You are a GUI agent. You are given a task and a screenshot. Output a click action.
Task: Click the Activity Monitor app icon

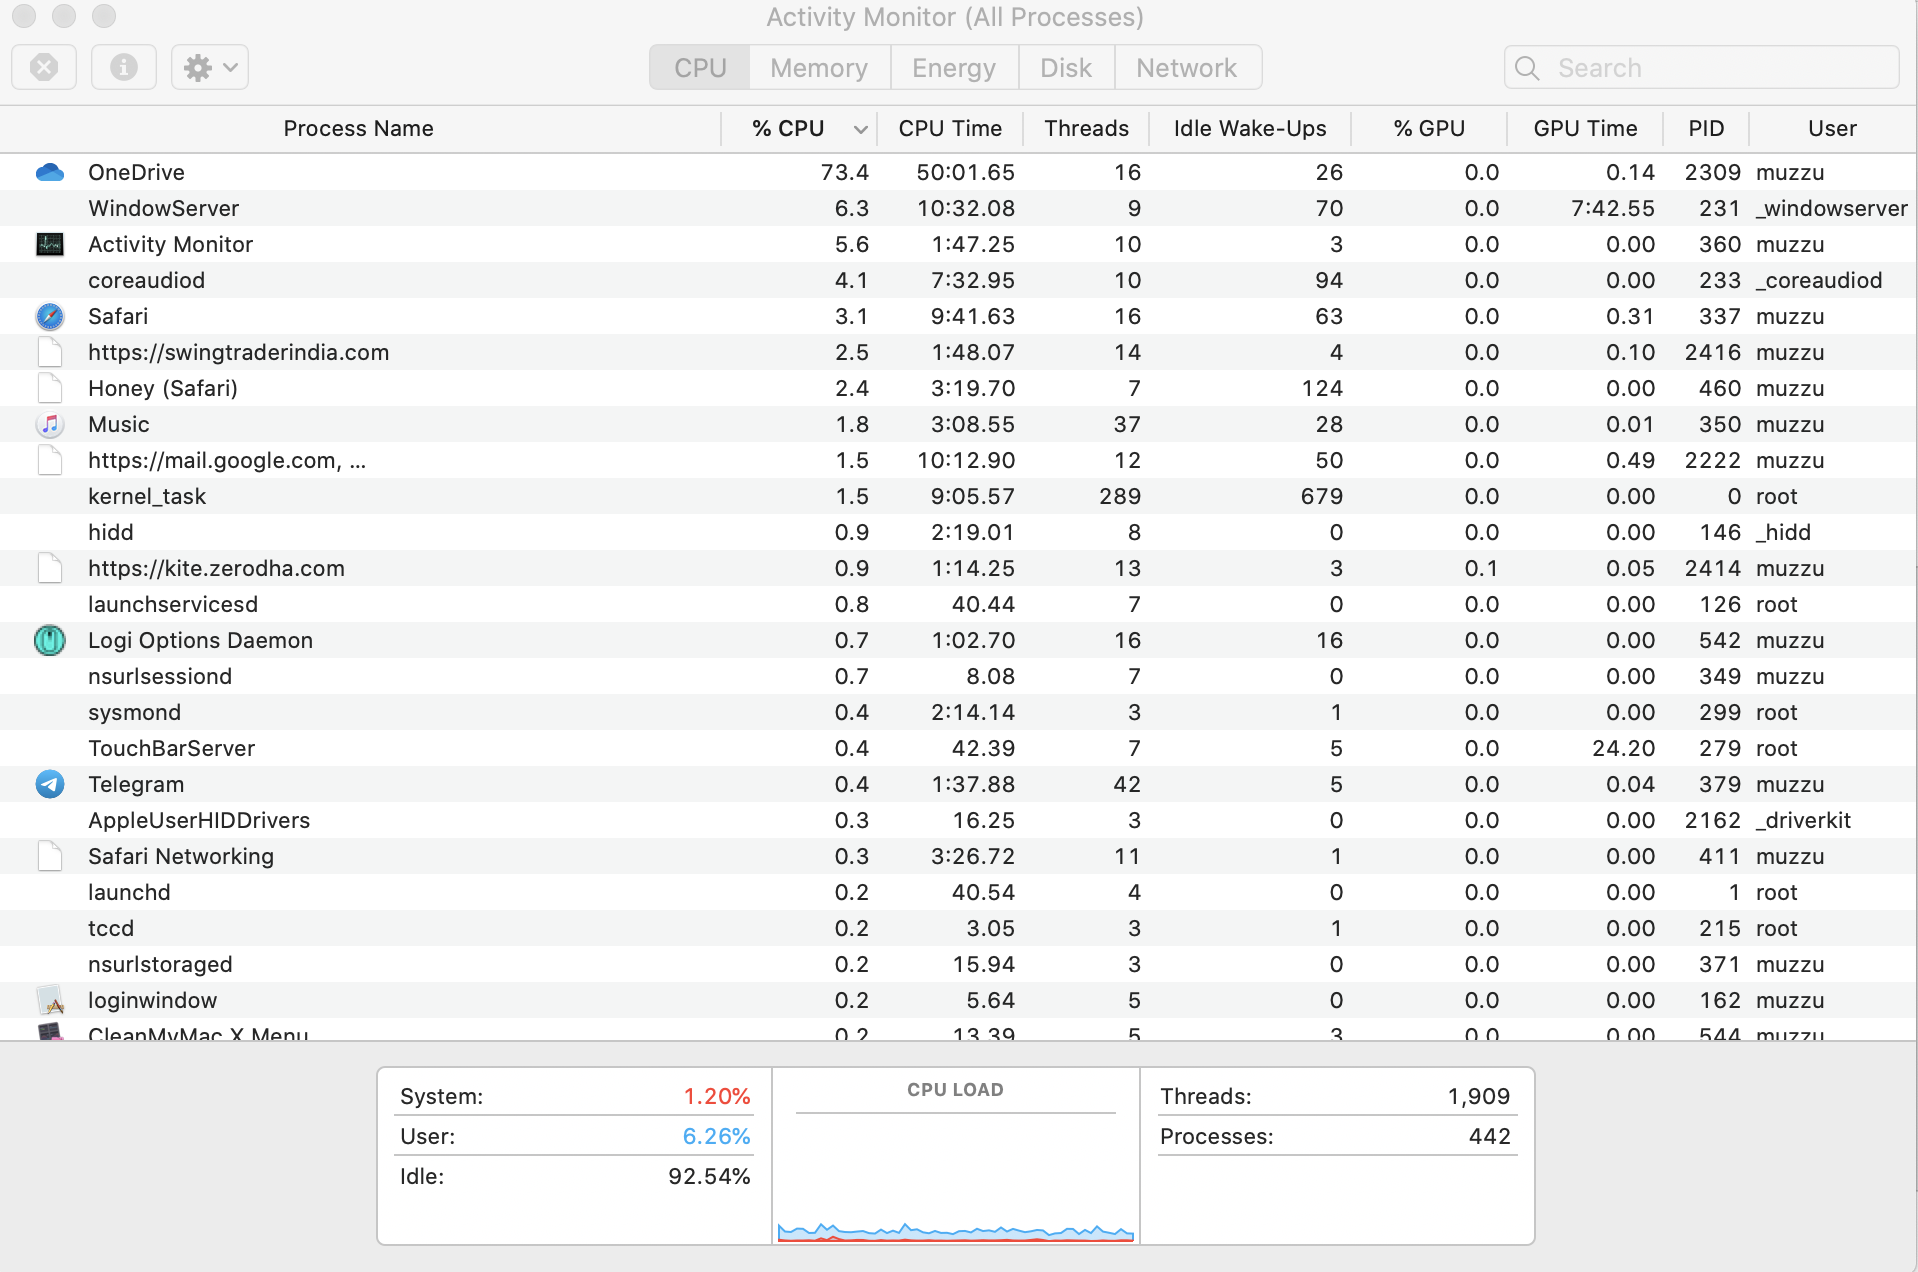pyautogui.click(x=50, y=244)
